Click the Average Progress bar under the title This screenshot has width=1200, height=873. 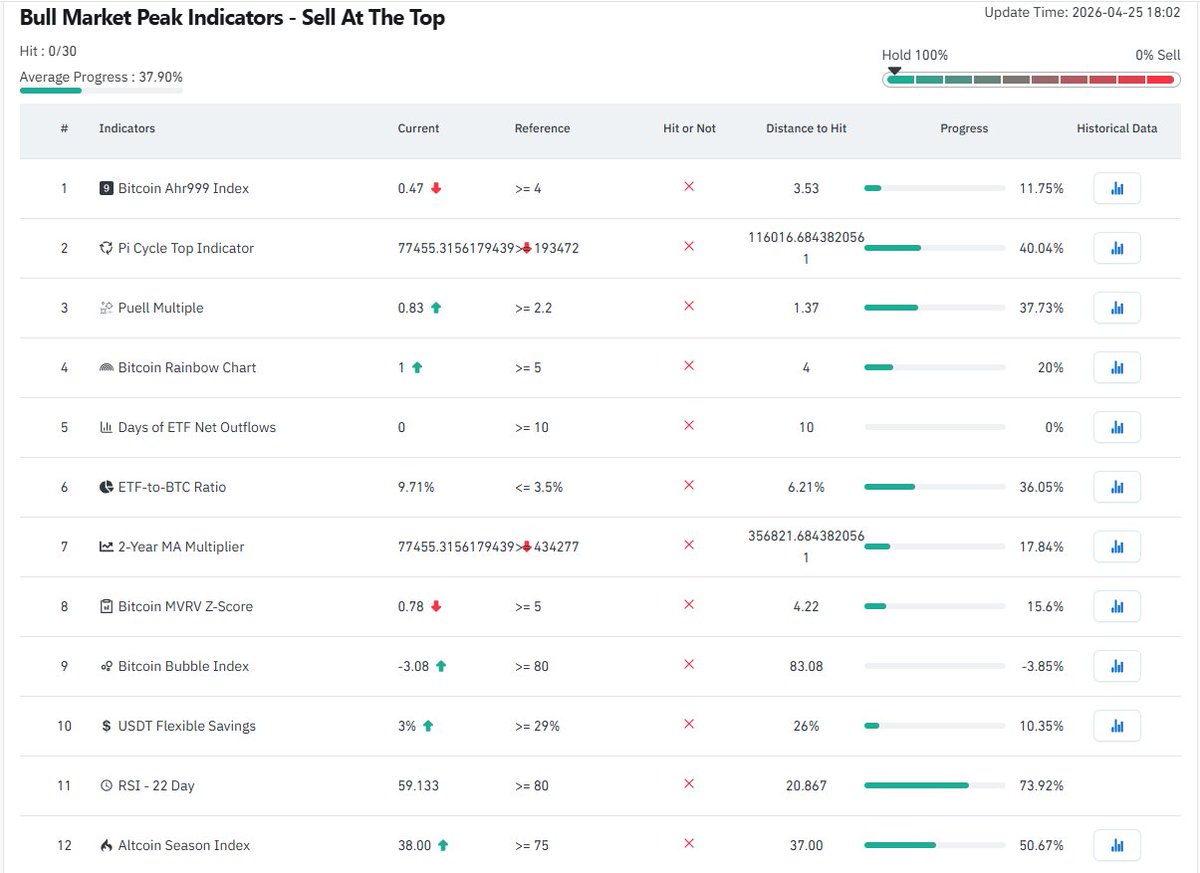click(x=101, y=91)
